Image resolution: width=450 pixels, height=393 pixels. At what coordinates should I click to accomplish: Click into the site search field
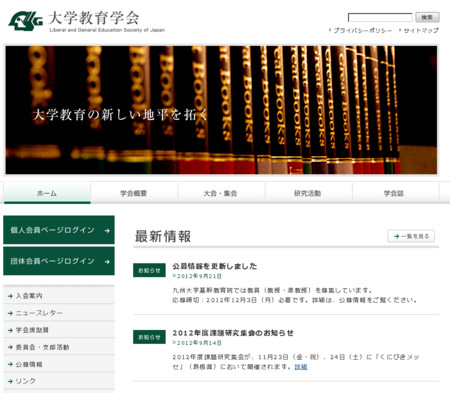pos(380,17)
